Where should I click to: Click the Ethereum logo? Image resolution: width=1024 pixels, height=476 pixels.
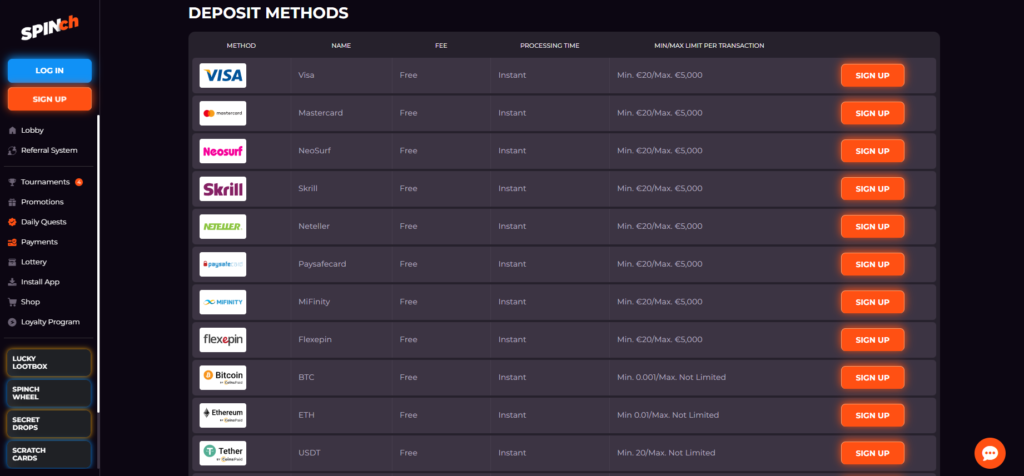click(223, 415)
